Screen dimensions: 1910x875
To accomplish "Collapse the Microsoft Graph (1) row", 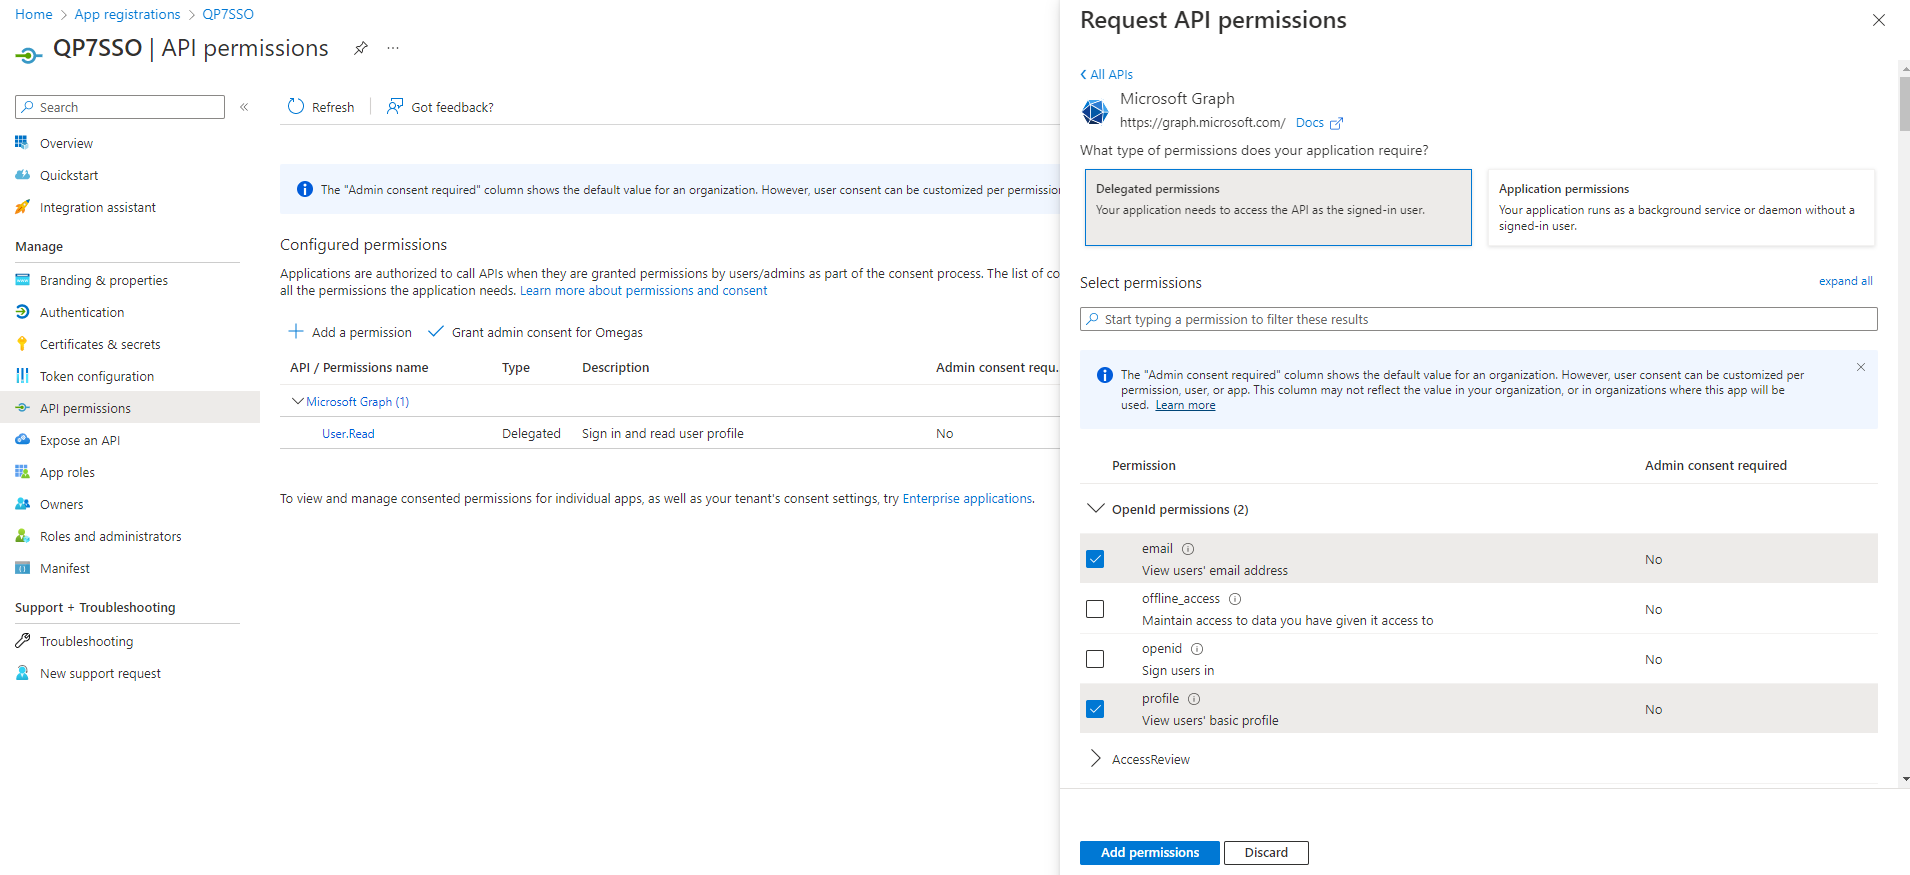I will pyautogui.click(x=297, y=401).
